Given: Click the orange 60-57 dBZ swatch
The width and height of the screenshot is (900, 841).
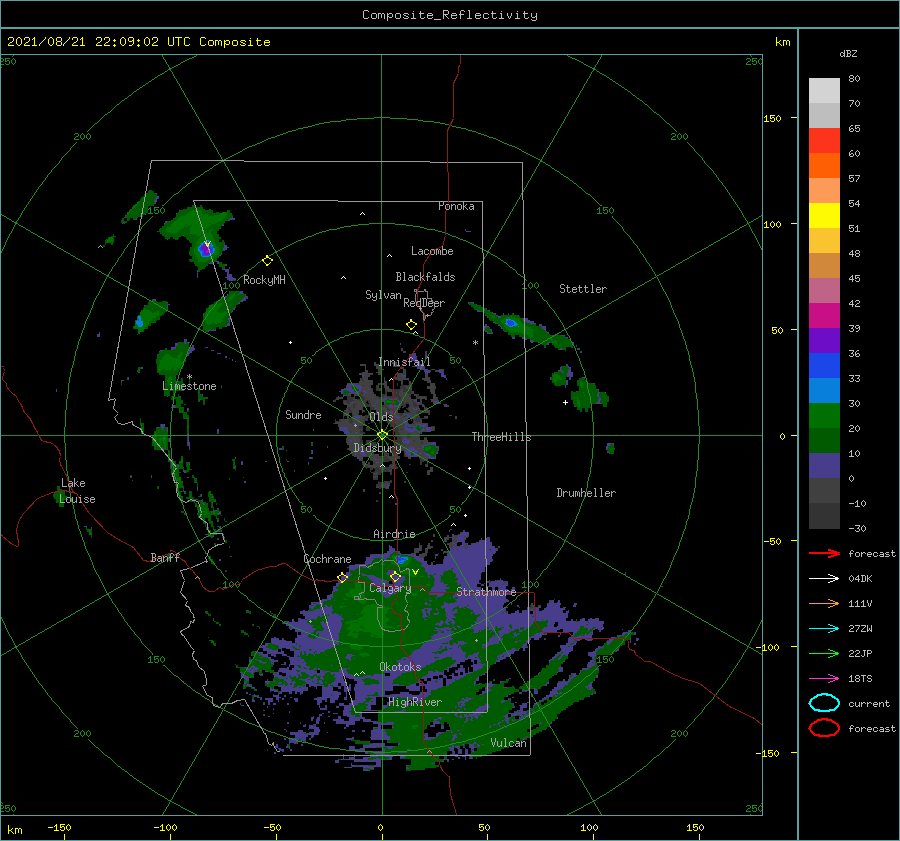Looking at the screenshot, I should [x=824, y=166].
